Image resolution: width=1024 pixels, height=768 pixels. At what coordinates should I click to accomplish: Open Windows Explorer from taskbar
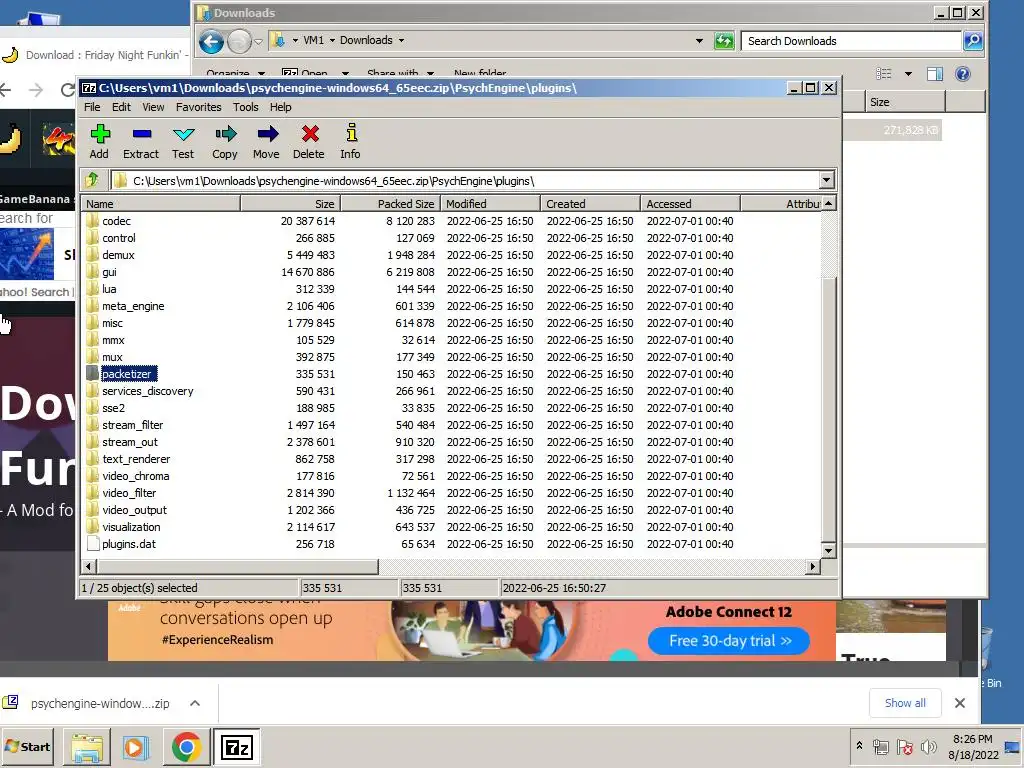pos(87,747)
